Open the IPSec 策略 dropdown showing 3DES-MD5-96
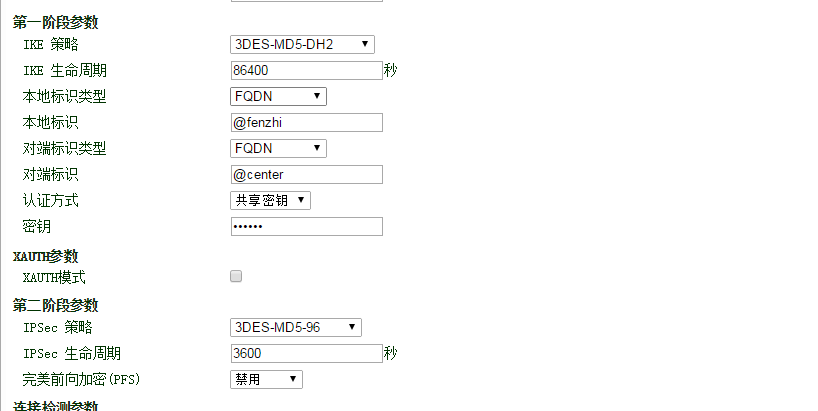The width and height of the screenshot is (818, 411). point(296,328)
